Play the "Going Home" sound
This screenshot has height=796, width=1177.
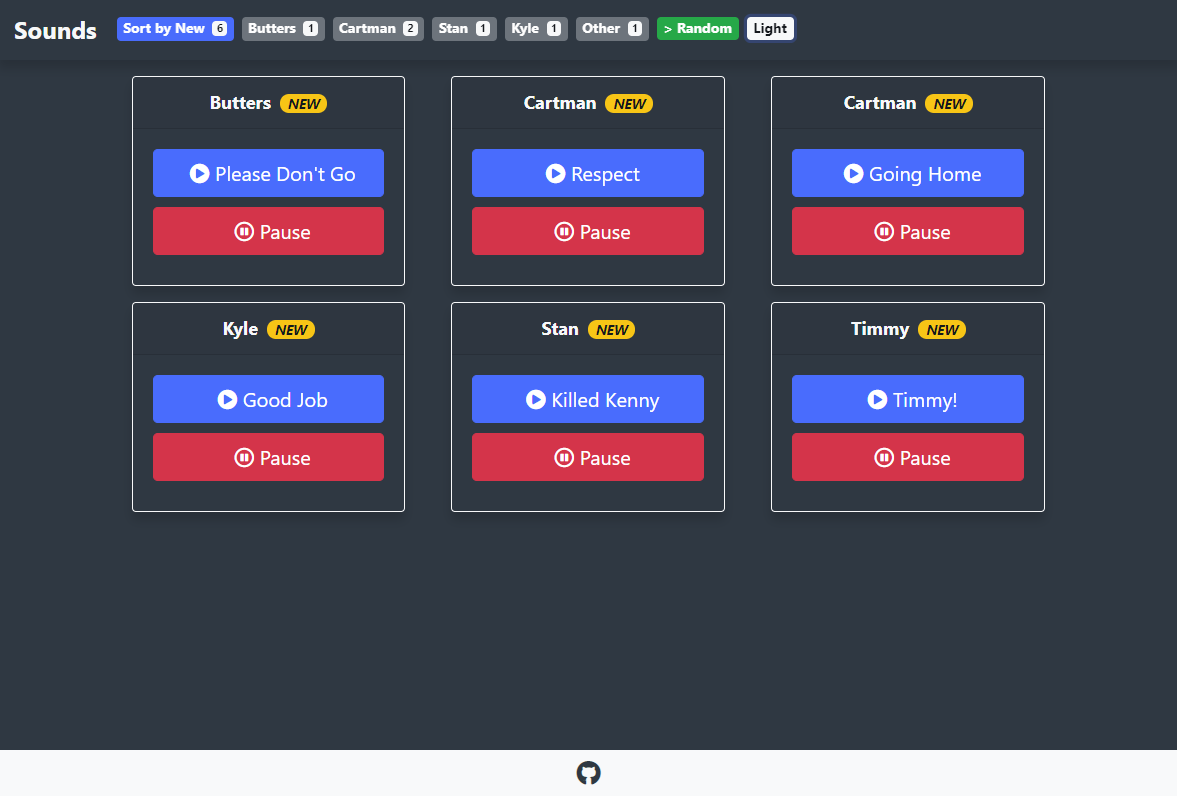908,173
